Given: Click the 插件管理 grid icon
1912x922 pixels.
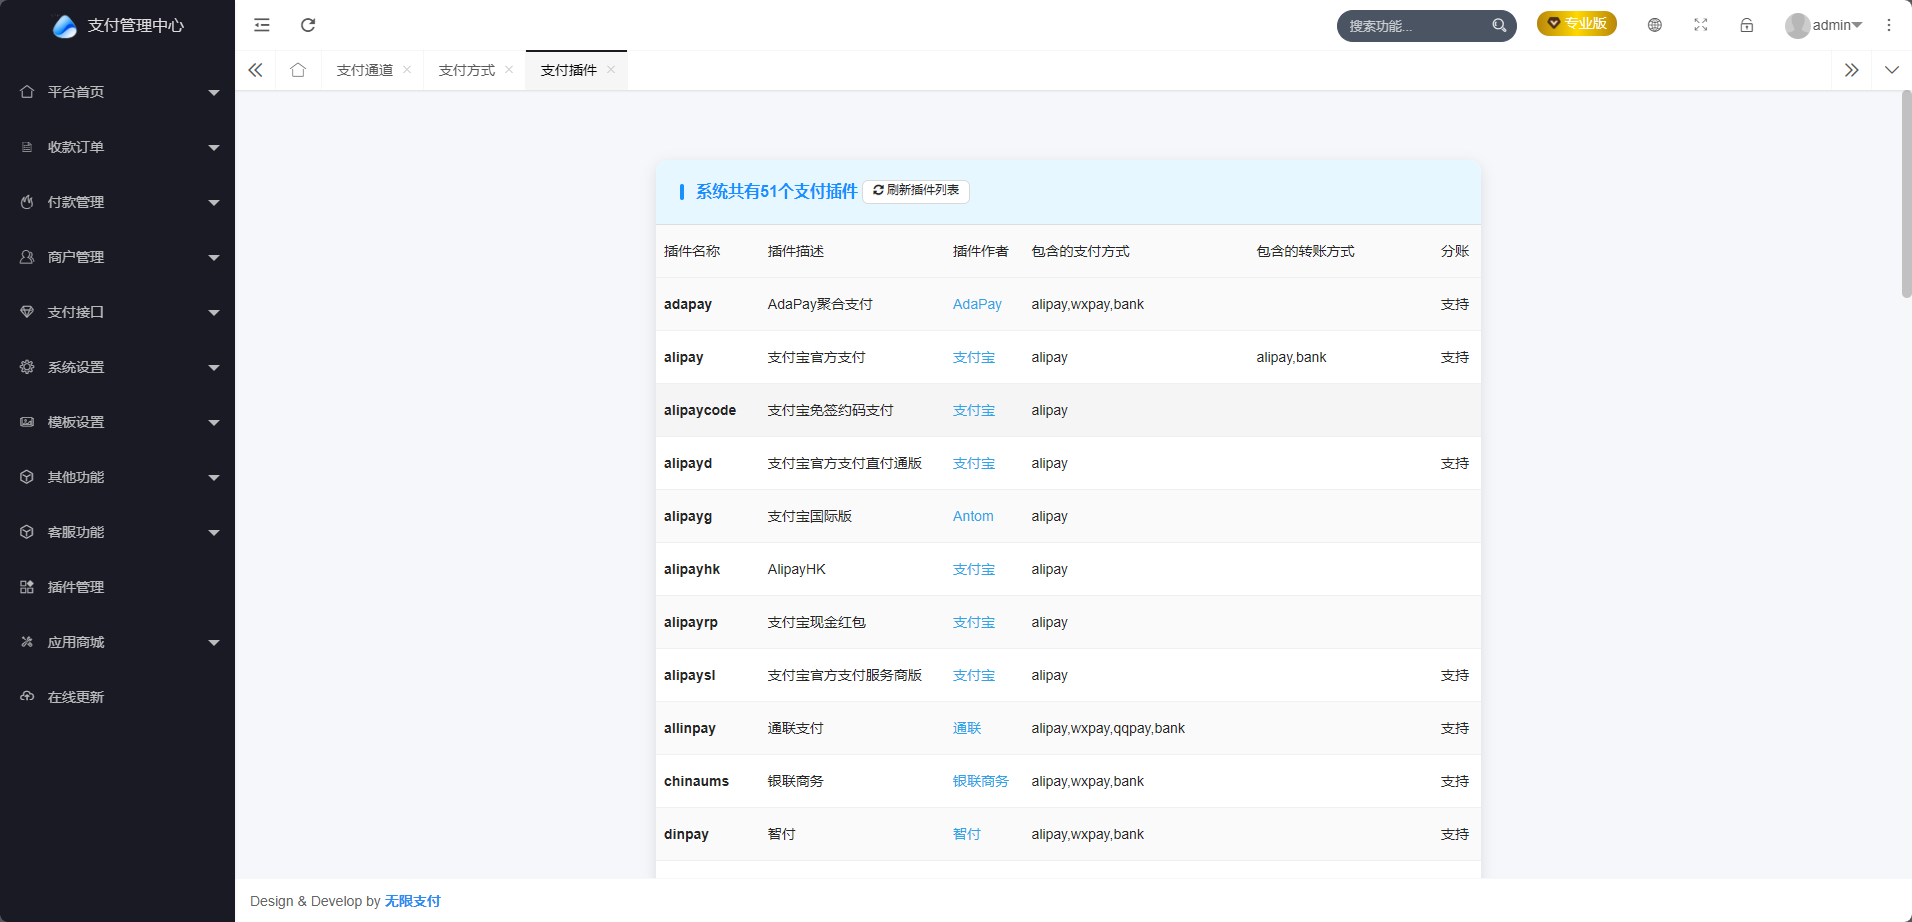Looking at the screenshot, I should [27, 587].
